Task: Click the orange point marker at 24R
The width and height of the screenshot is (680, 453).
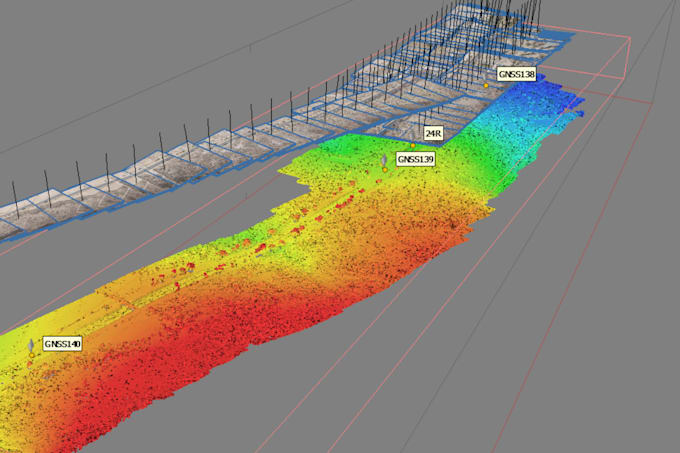Action: (x=413, y=146)
